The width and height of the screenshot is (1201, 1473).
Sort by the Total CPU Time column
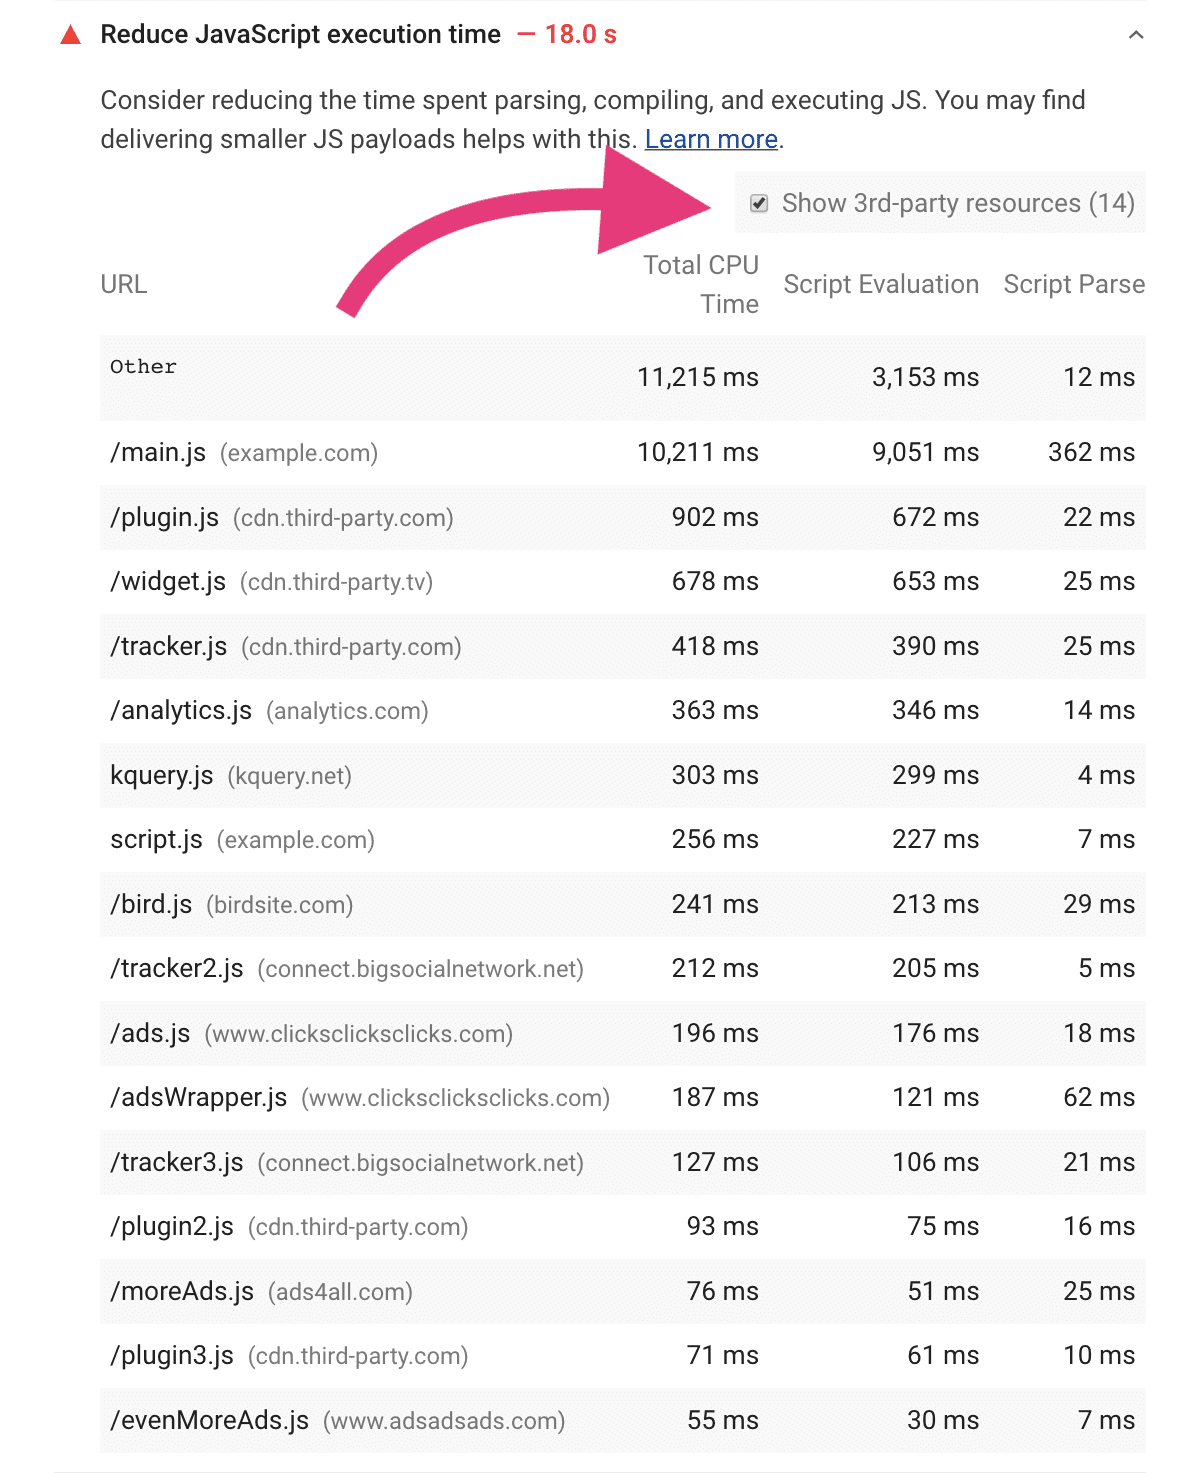(x=701, y=284)
